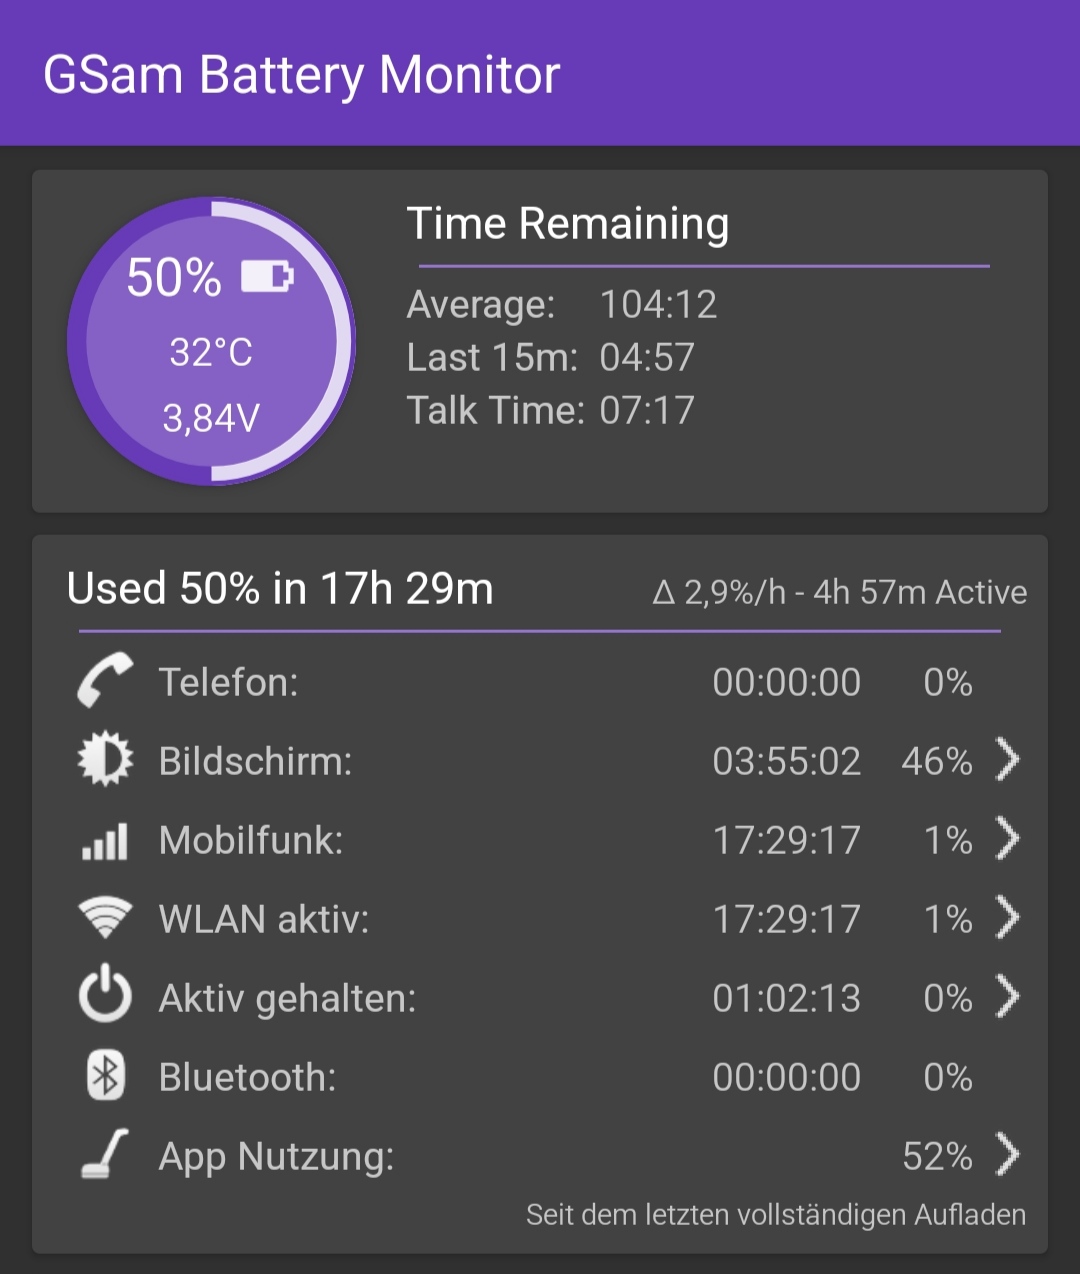Tap the Telefon phone handset icon

[105, 681]
